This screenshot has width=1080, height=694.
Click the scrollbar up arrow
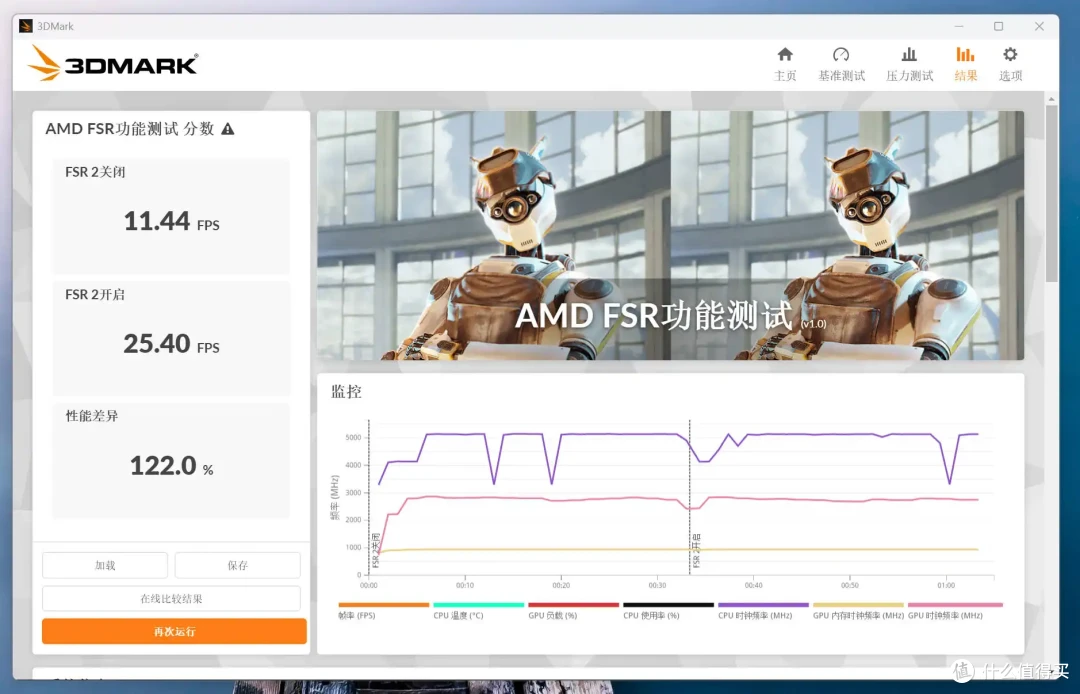click(x=1051, y=99)
